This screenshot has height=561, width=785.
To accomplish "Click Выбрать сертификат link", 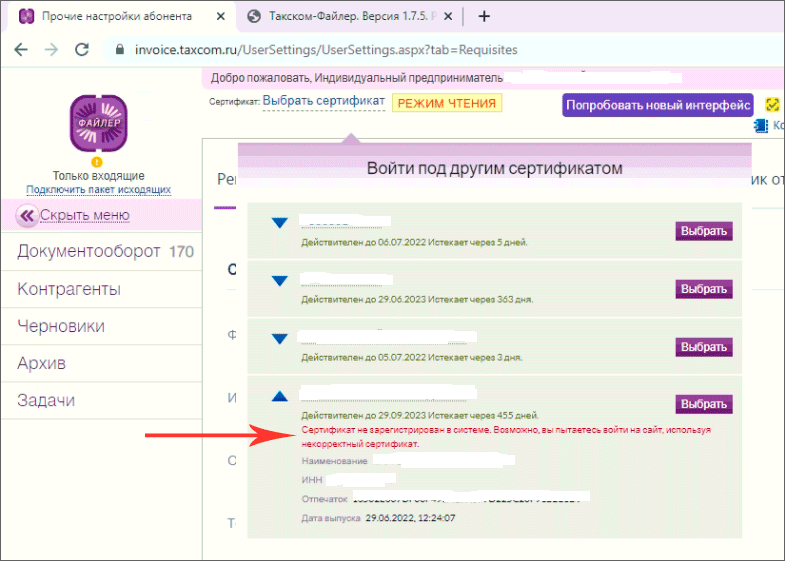I will (x=323, y=101).
